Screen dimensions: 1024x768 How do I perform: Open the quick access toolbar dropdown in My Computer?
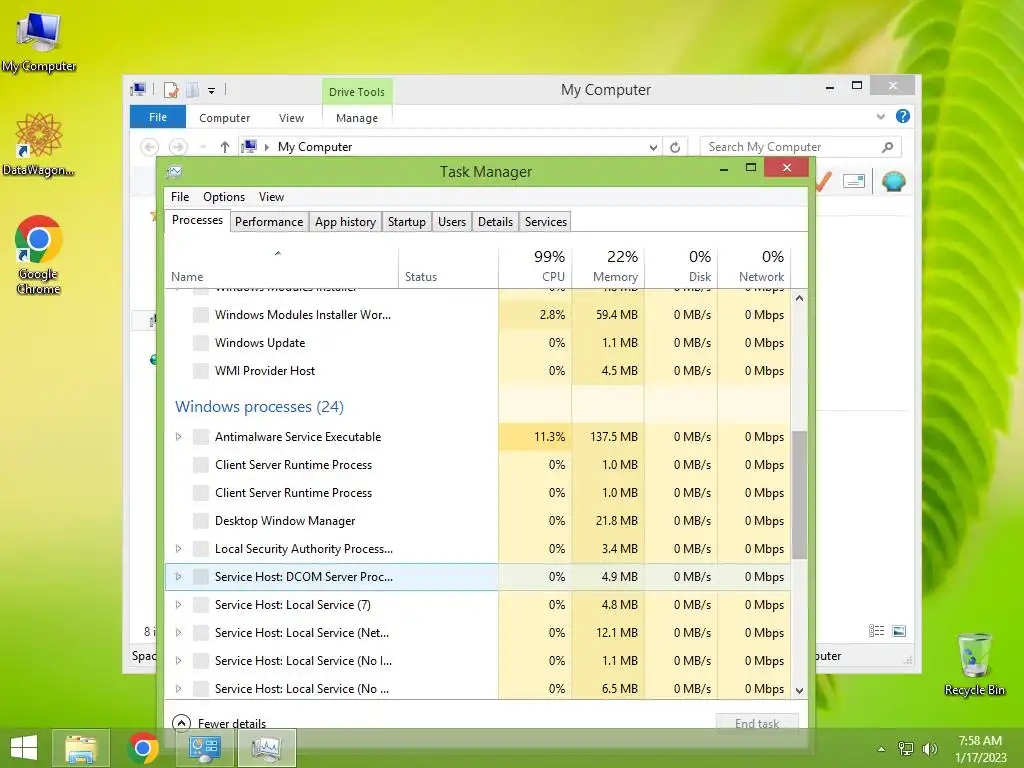[x=212, y=91]
